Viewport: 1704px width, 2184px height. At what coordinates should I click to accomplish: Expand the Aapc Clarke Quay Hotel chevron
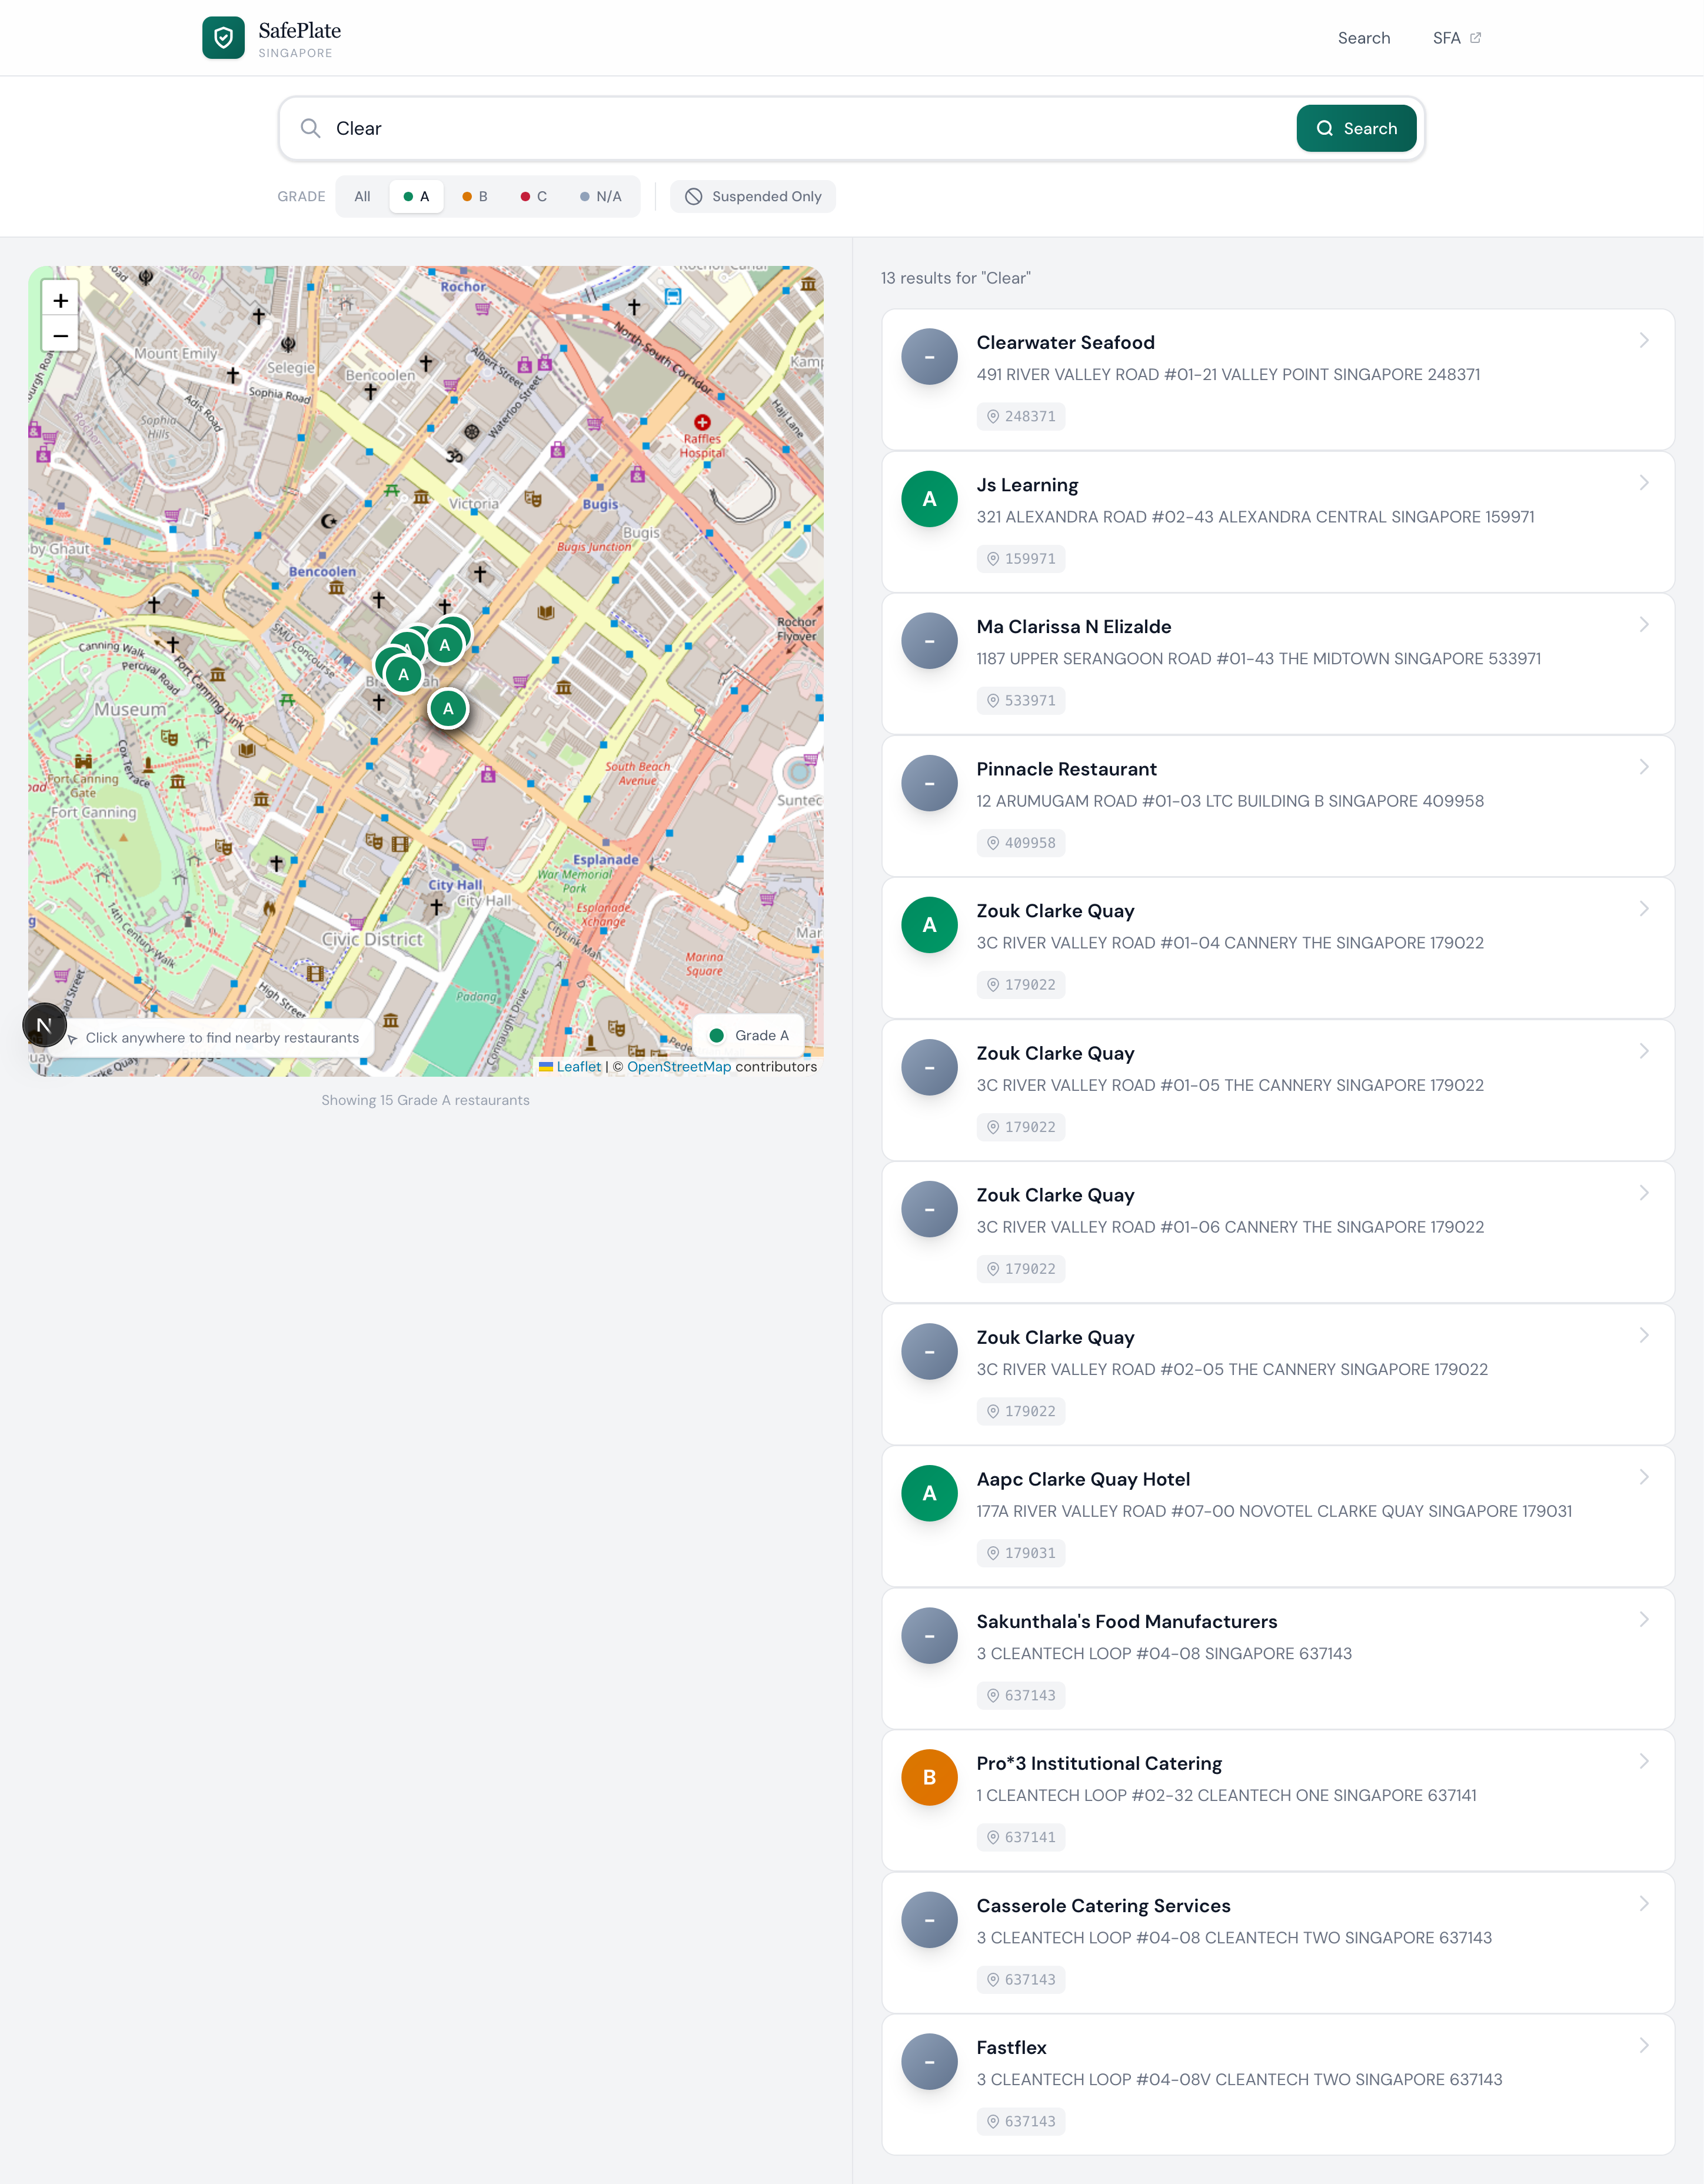1645,1476
